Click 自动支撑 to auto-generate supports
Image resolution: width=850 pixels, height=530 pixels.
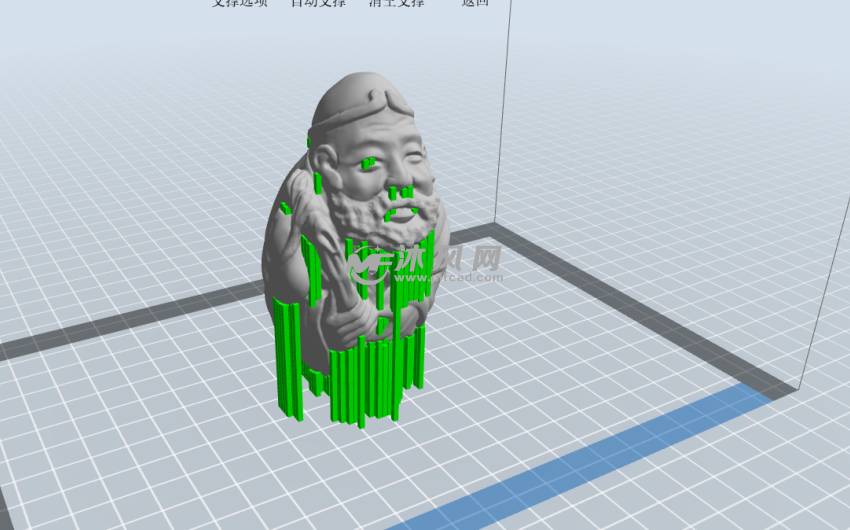tap(318, 3)
